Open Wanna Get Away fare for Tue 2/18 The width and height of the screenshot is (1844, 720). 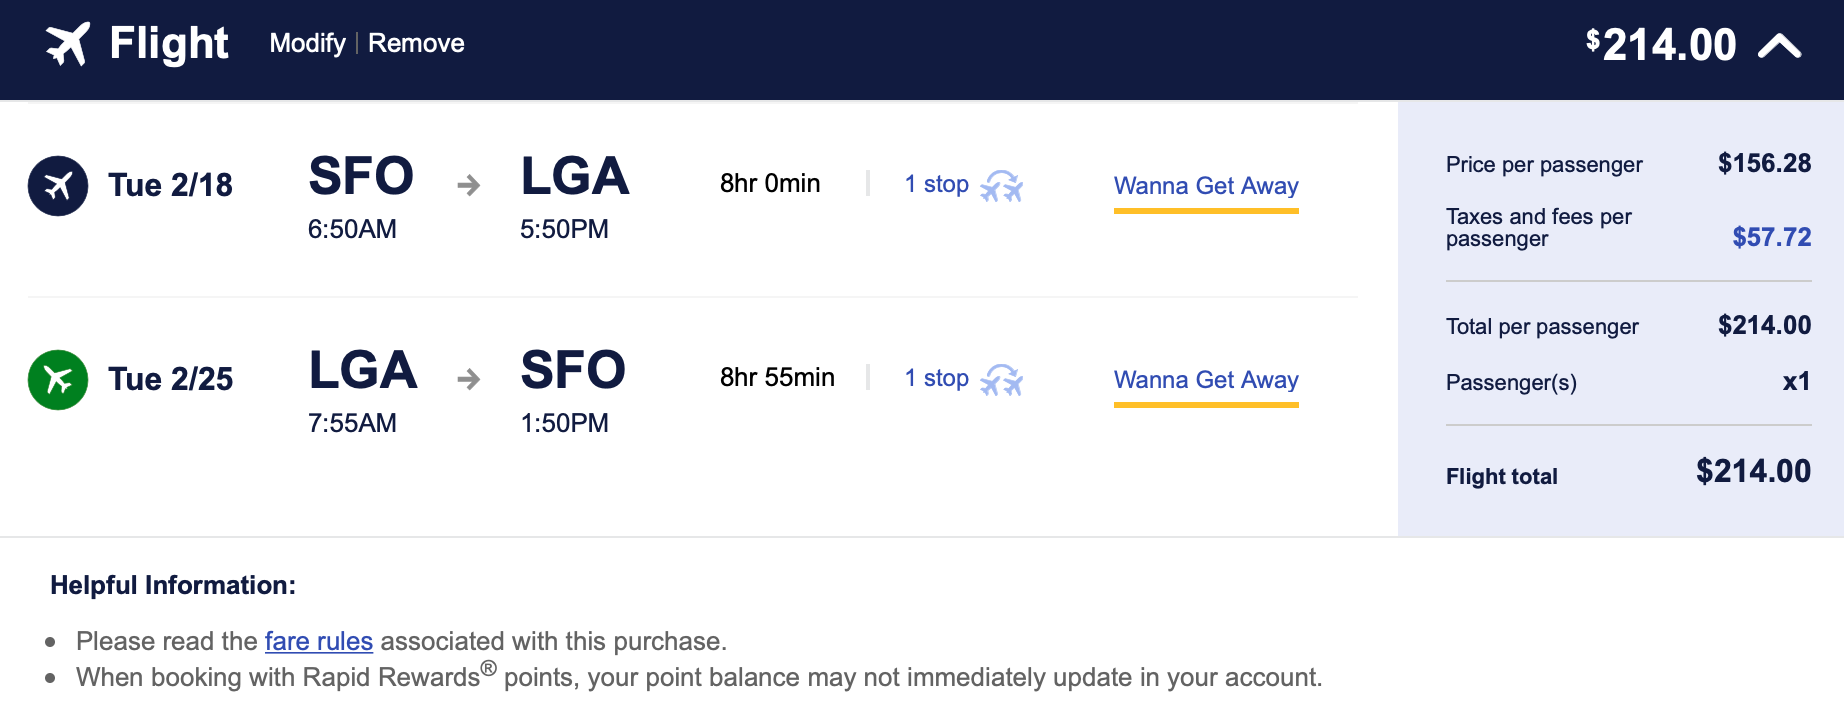[x=1206, y=186]
